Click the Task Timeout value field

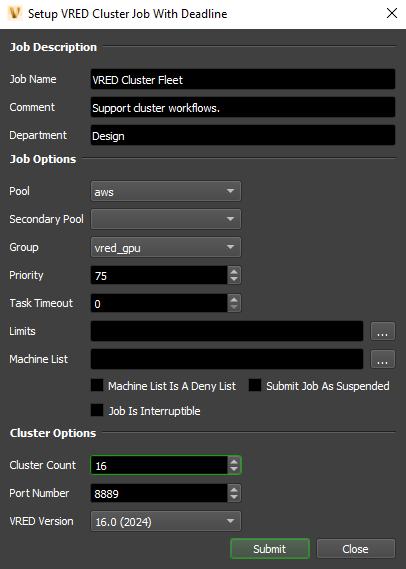click(x=159, y=303)
